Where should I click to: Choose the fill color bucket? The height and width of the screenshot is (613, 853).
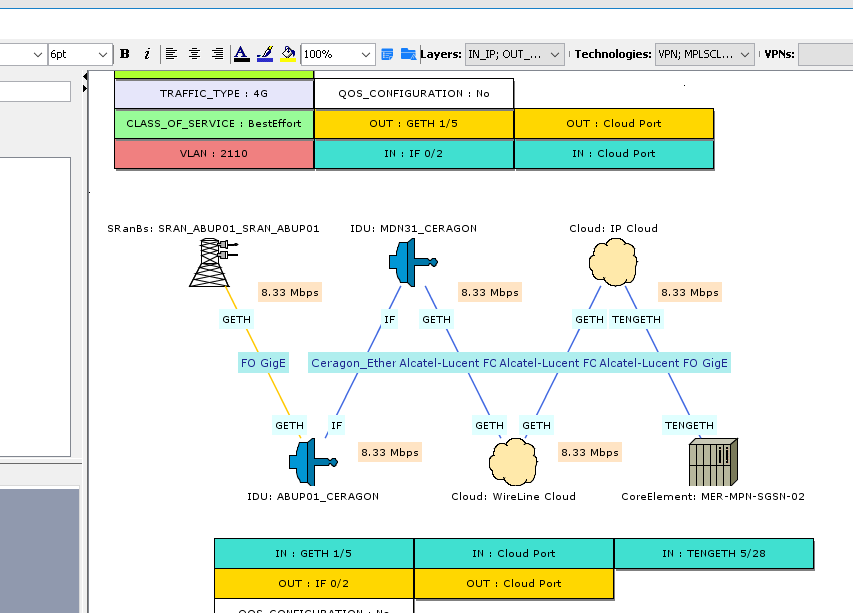click(x=288, y=54)
